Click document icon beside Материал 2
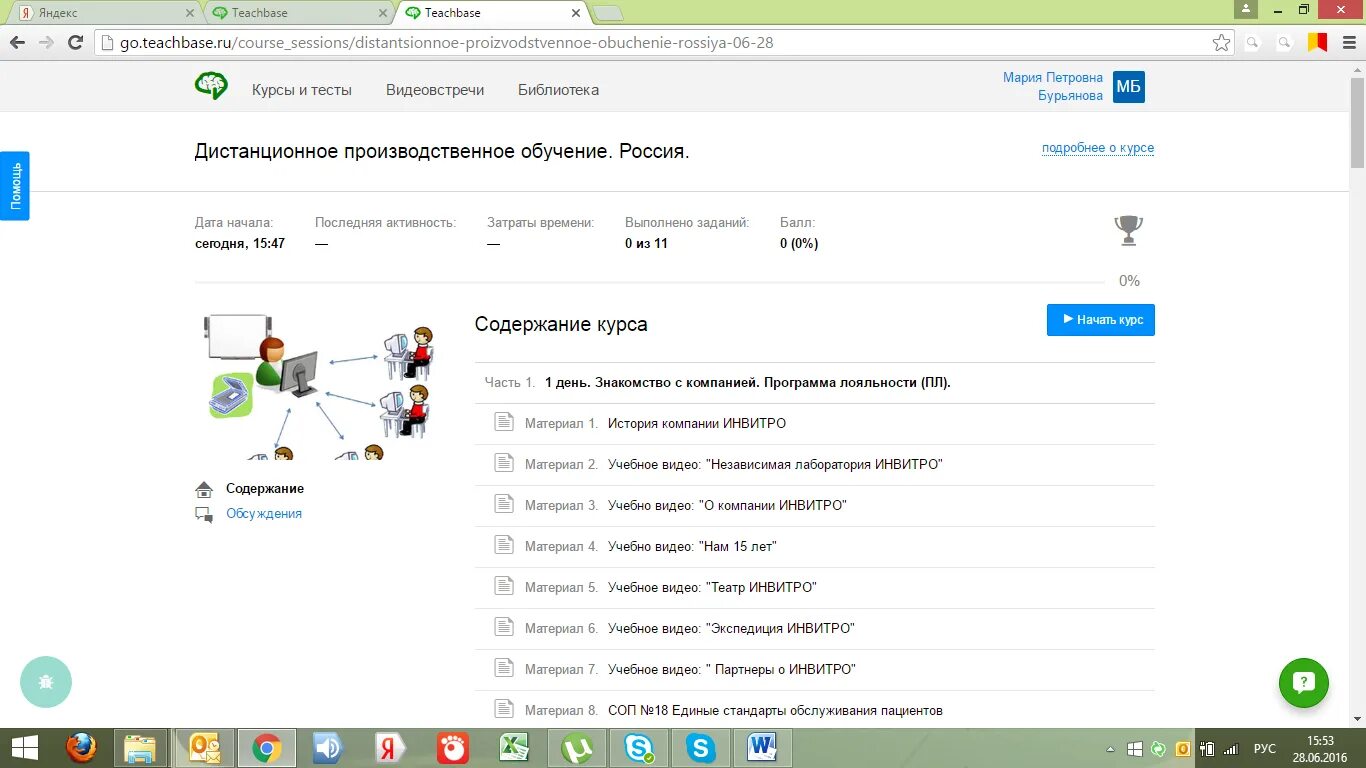Viewport: 1366px width, 768px height. pos(504,463)
